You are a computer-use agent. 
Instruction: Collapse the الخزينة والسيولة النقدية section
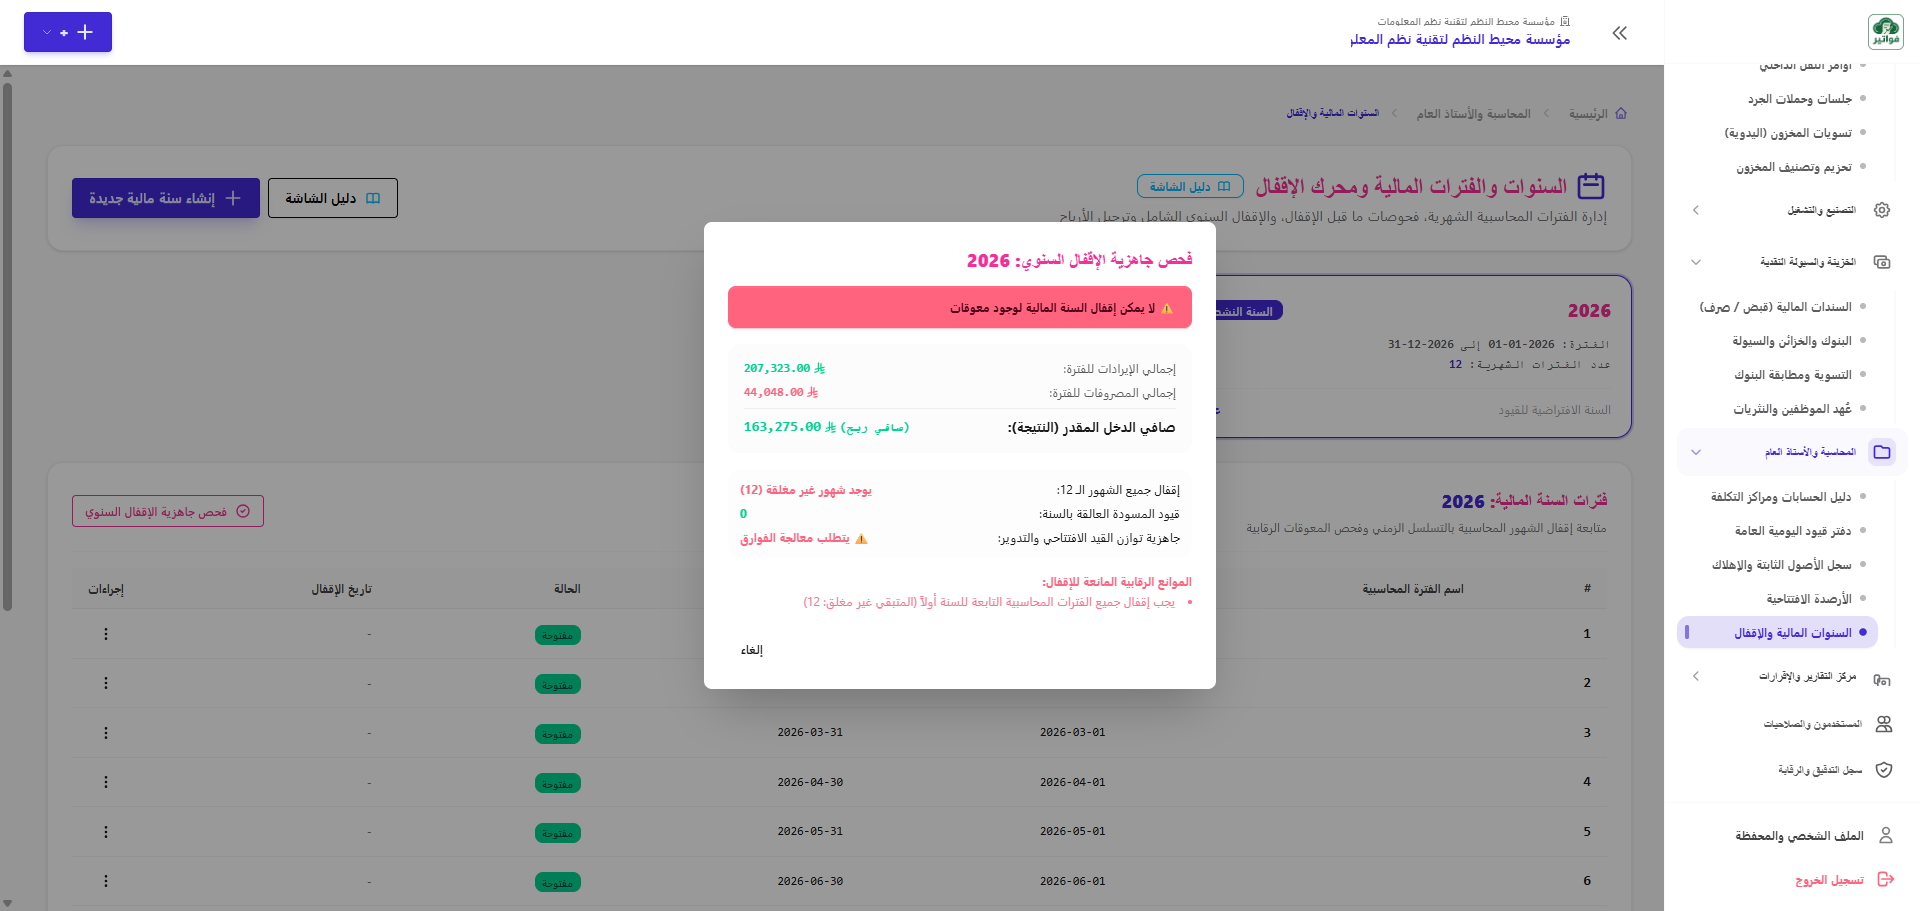click(1696, 262)
